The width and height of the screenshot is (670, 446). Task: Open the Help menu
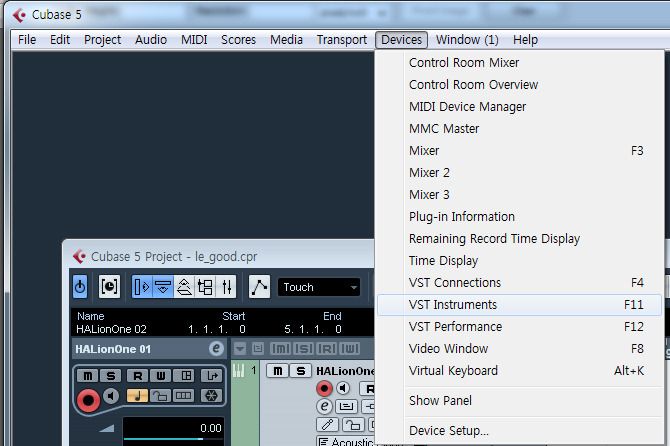pos(525,40)
